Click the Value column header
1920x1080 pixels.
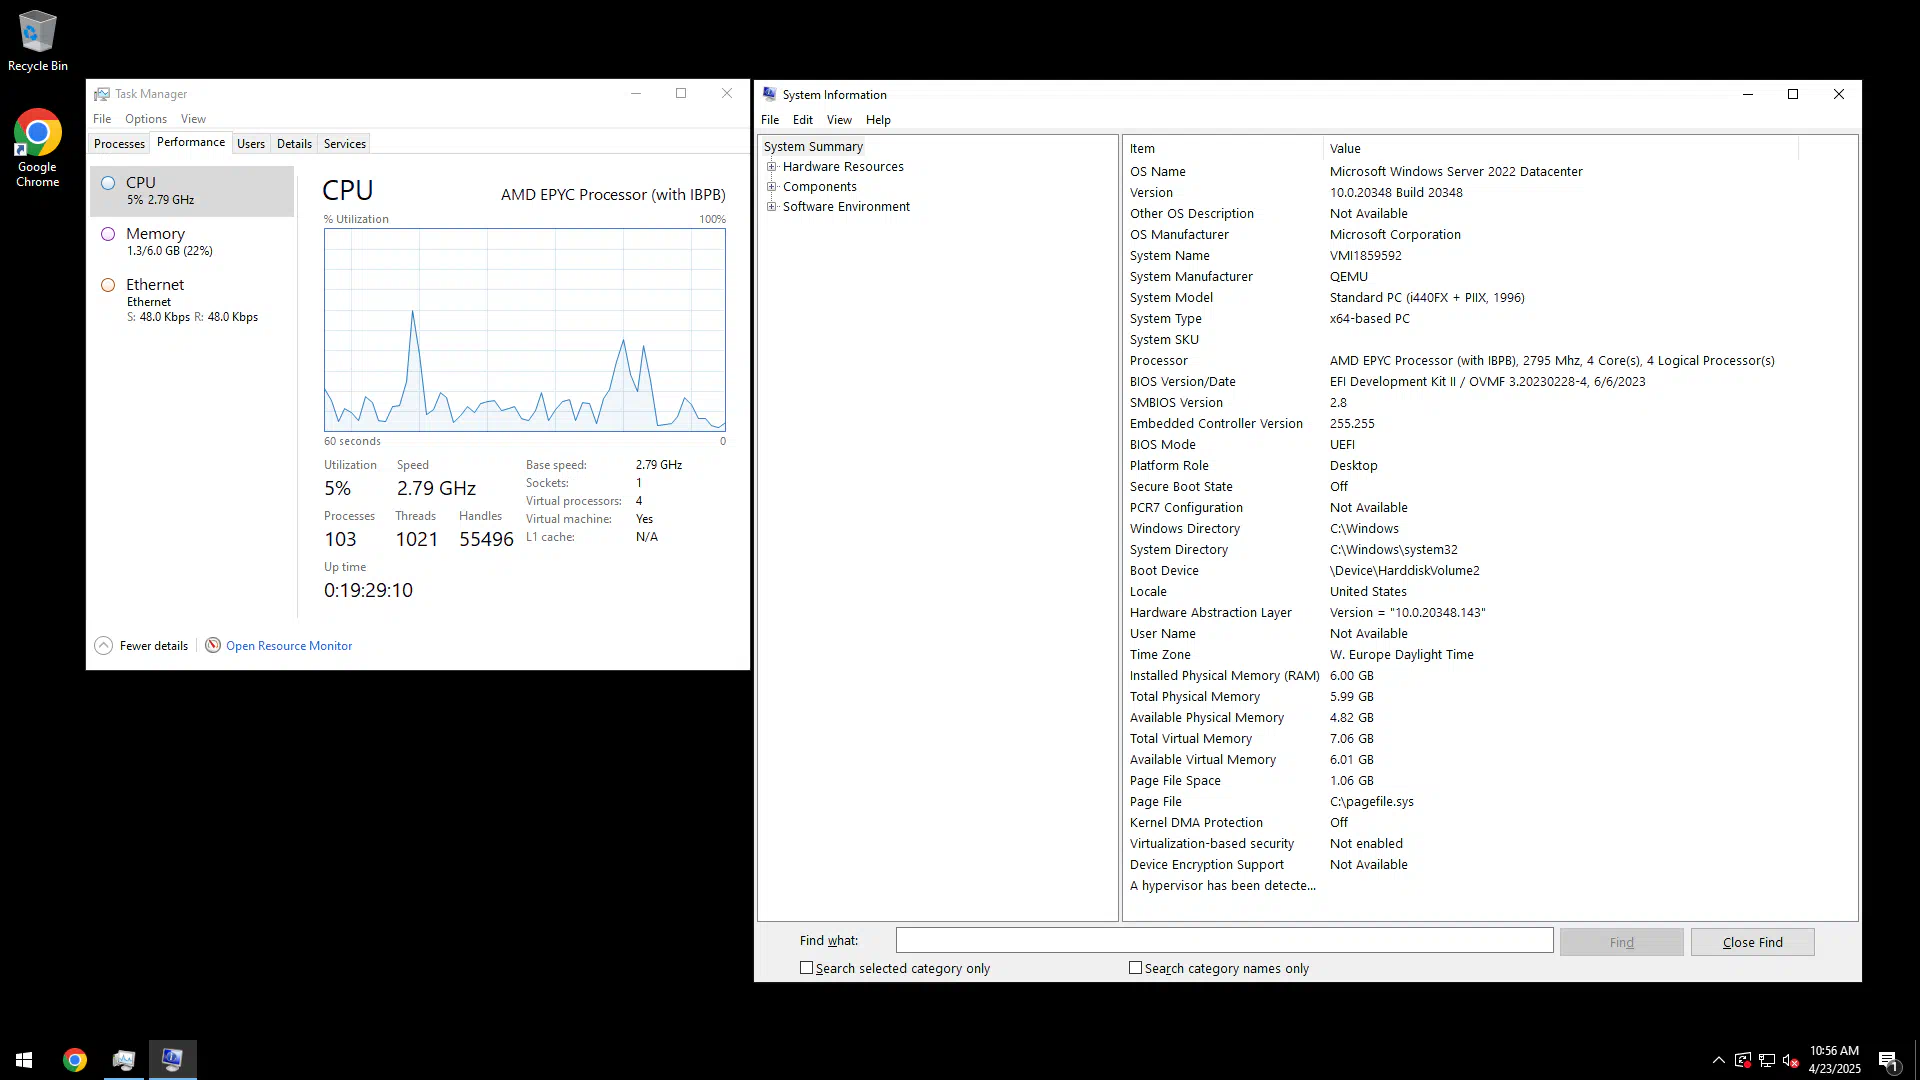1561,148
